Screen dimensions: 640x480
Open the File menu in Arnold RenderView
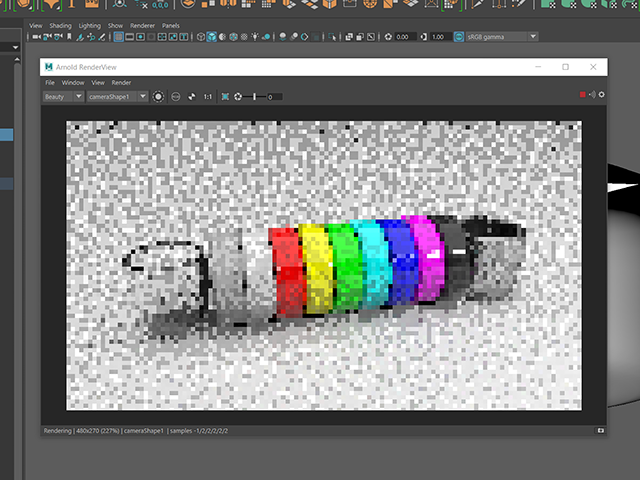(x=50, y=83)
